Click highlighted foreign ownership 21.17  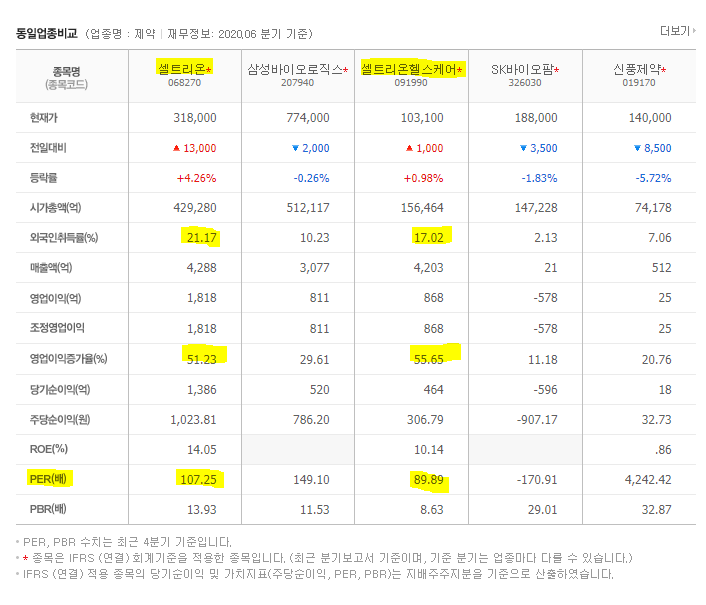coord(202,238)
